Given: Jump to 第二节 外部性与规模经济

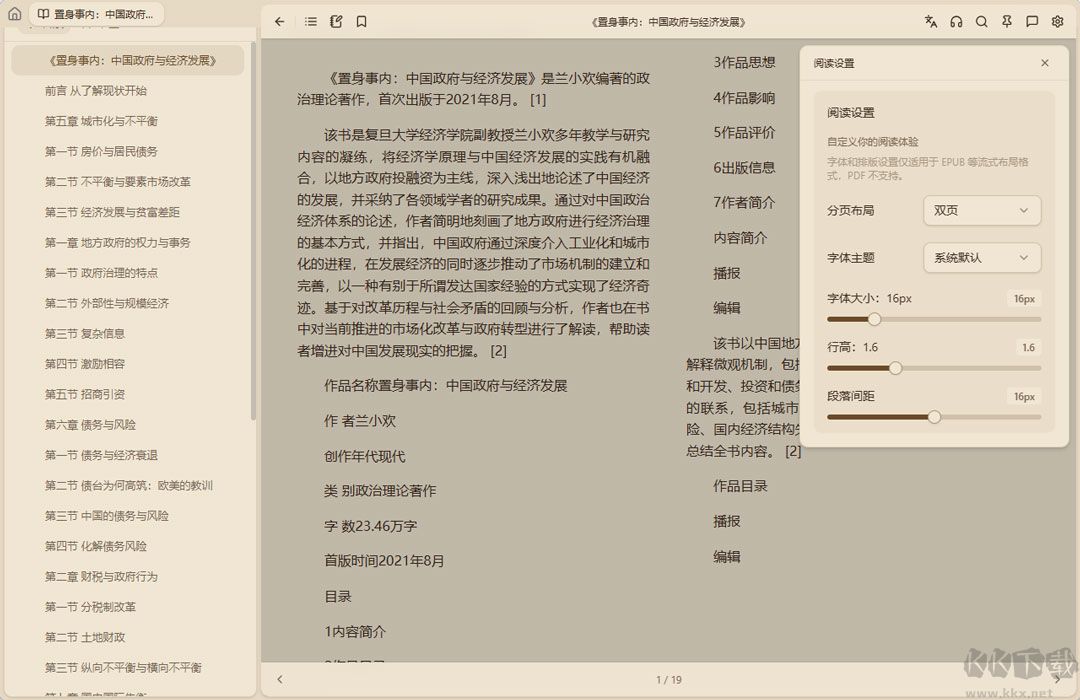Looking at the screenshot, I should [x=107, y=303].
